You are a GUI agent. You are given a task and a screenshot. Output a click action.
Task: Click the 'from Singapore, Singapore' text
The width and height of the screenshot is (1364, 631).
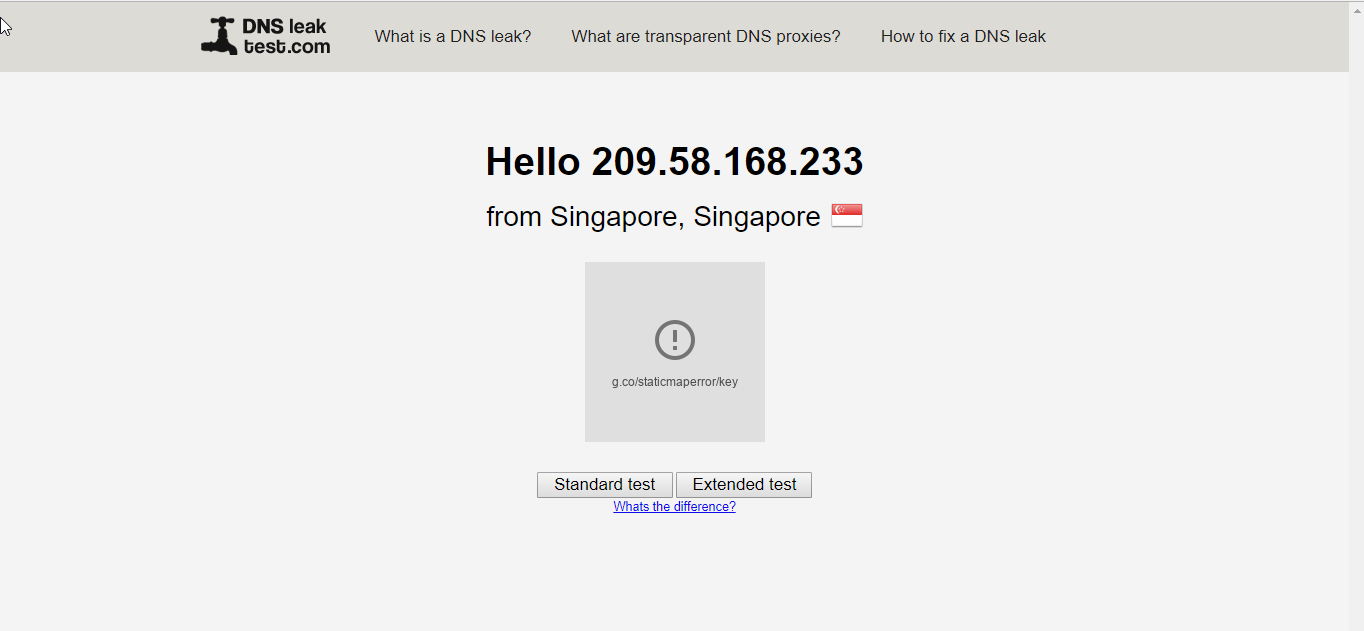pos(653,216)
